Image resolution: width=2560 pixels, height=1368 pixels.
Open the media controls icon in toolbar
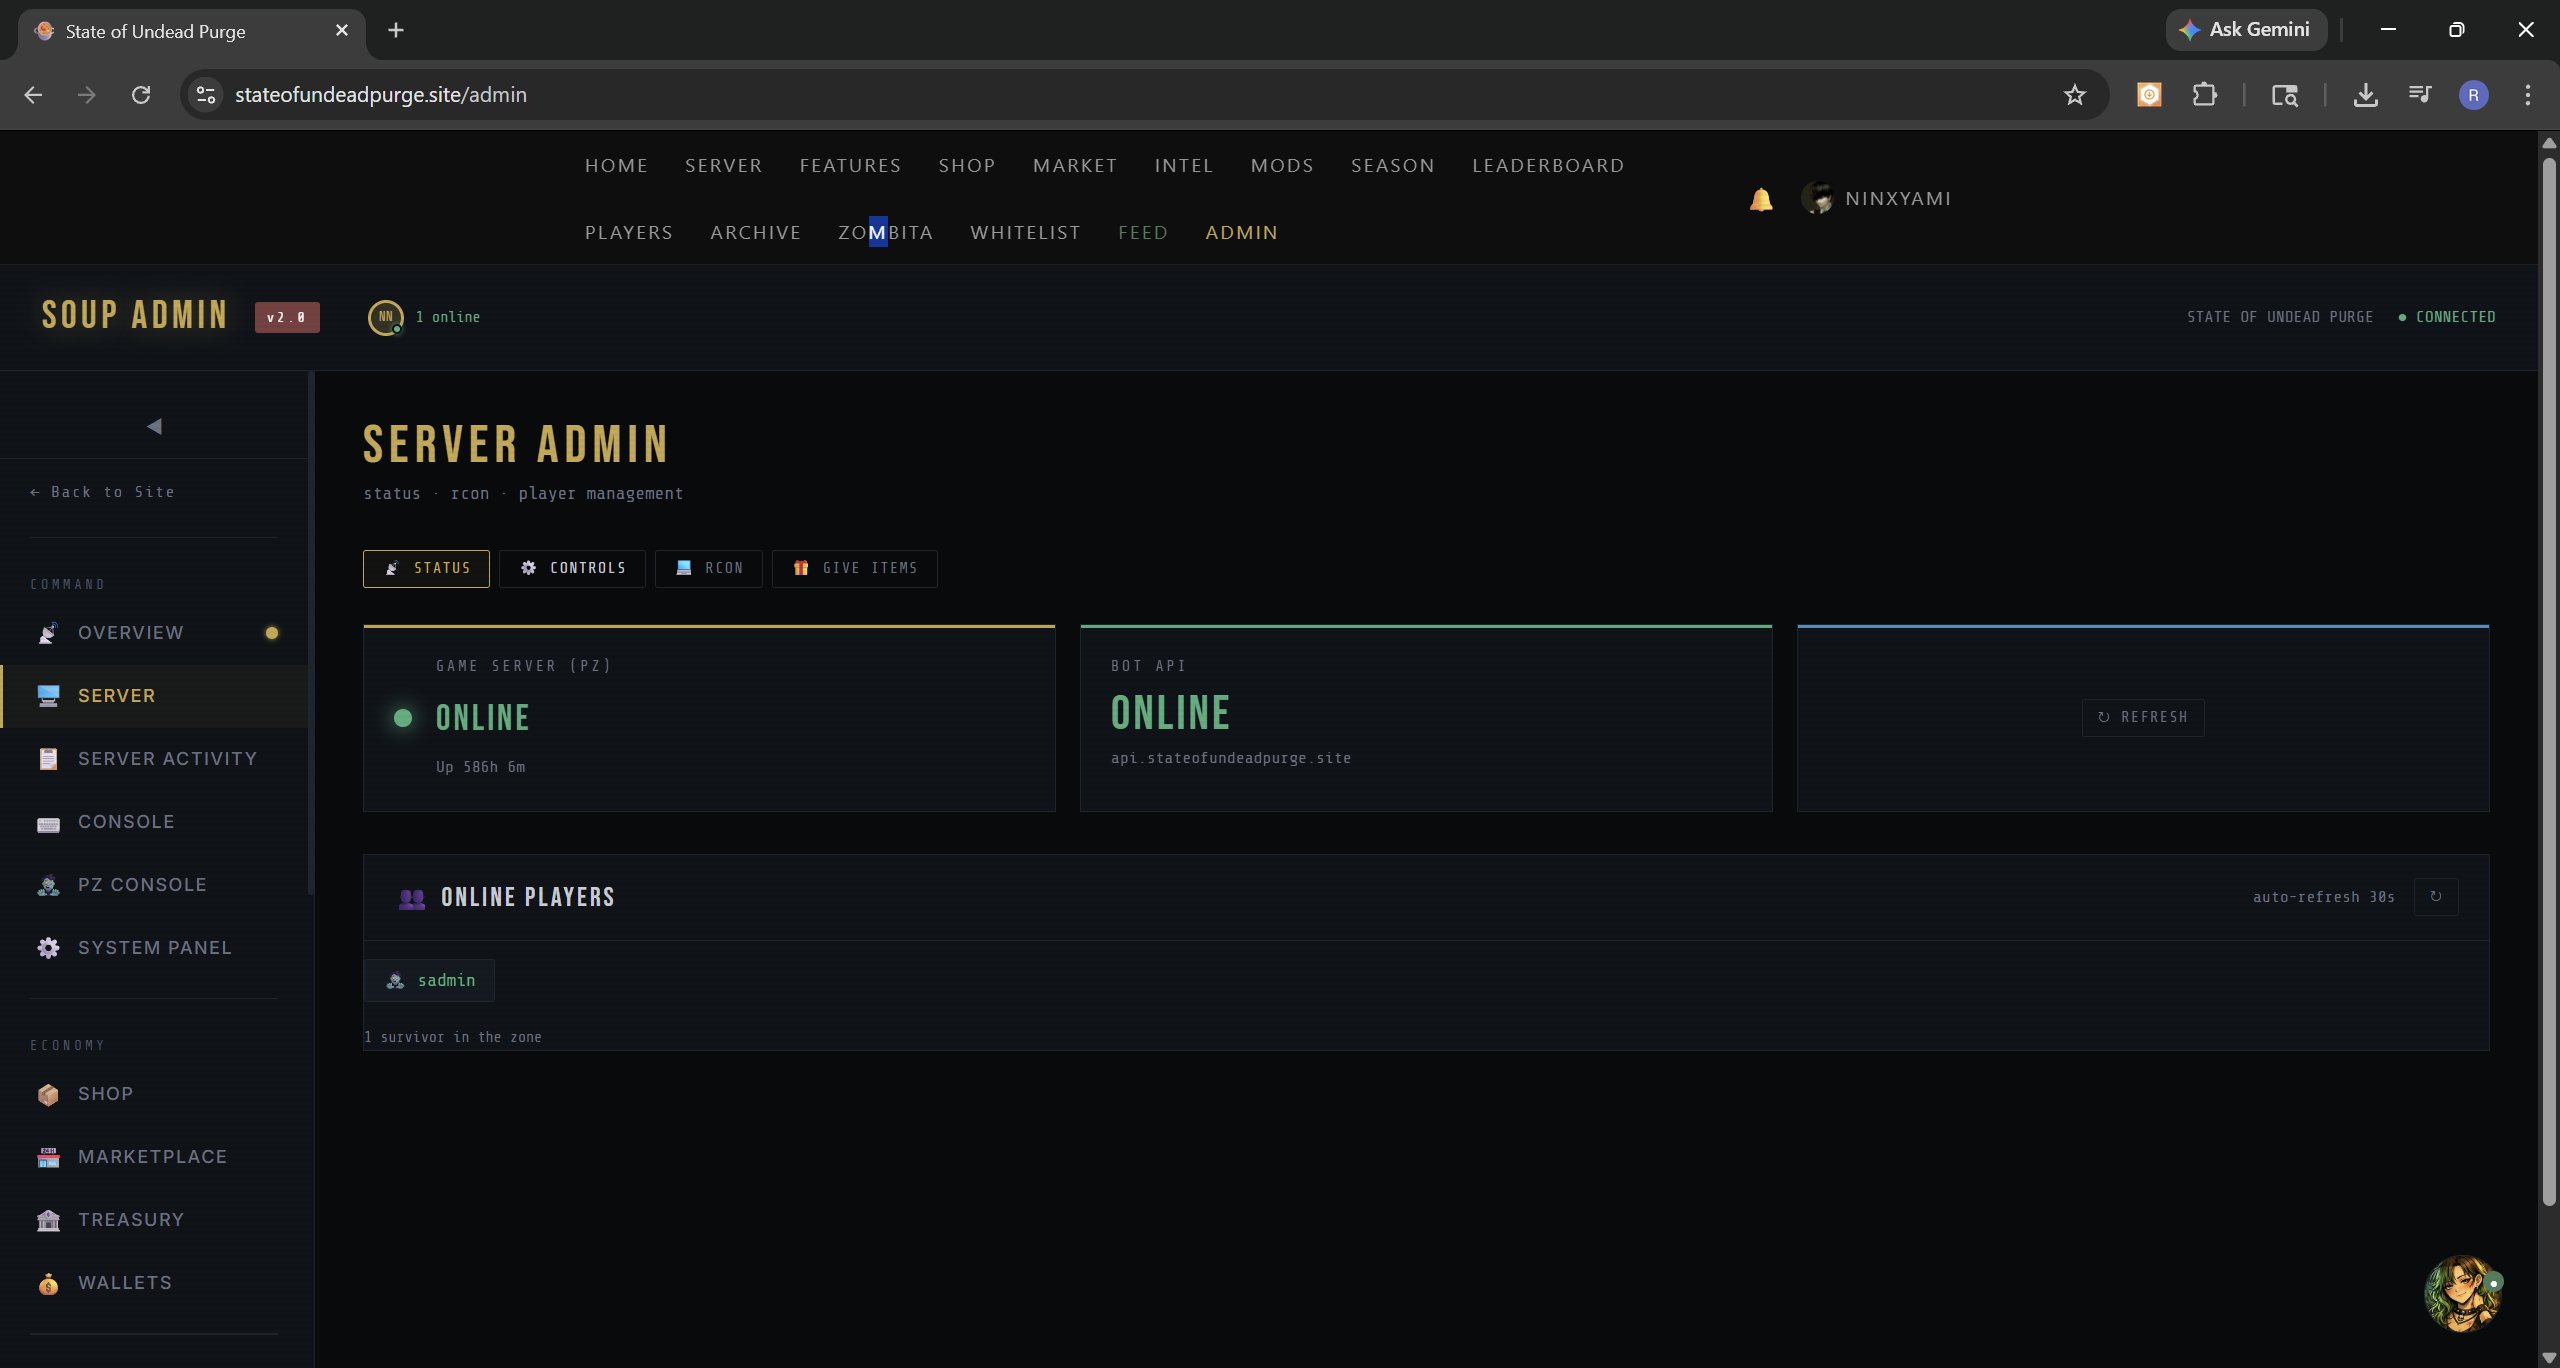pyautogui.click(x=2420, y=95)
